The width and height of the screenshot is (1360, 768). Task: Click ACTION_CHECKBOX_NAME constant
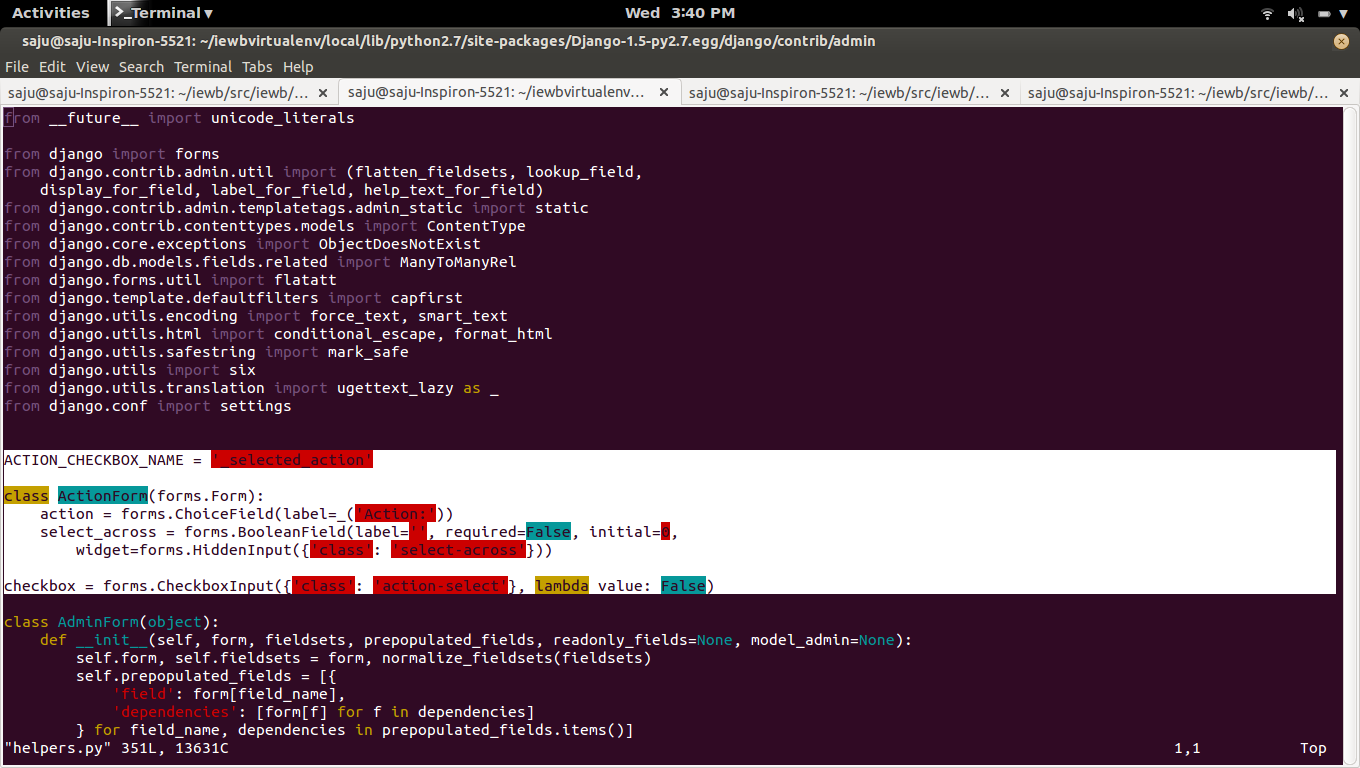coord(94,460)
